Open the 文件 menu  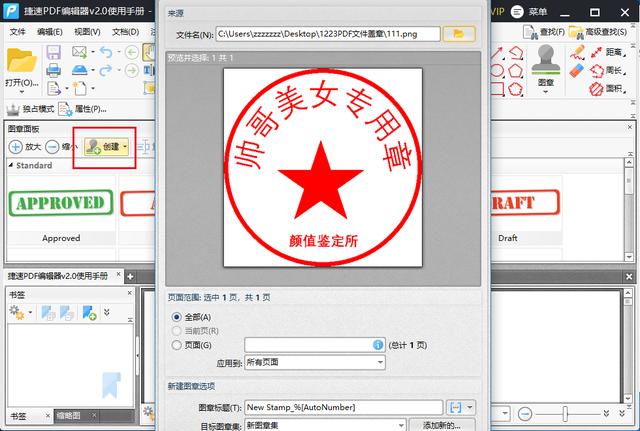(18, 32)
